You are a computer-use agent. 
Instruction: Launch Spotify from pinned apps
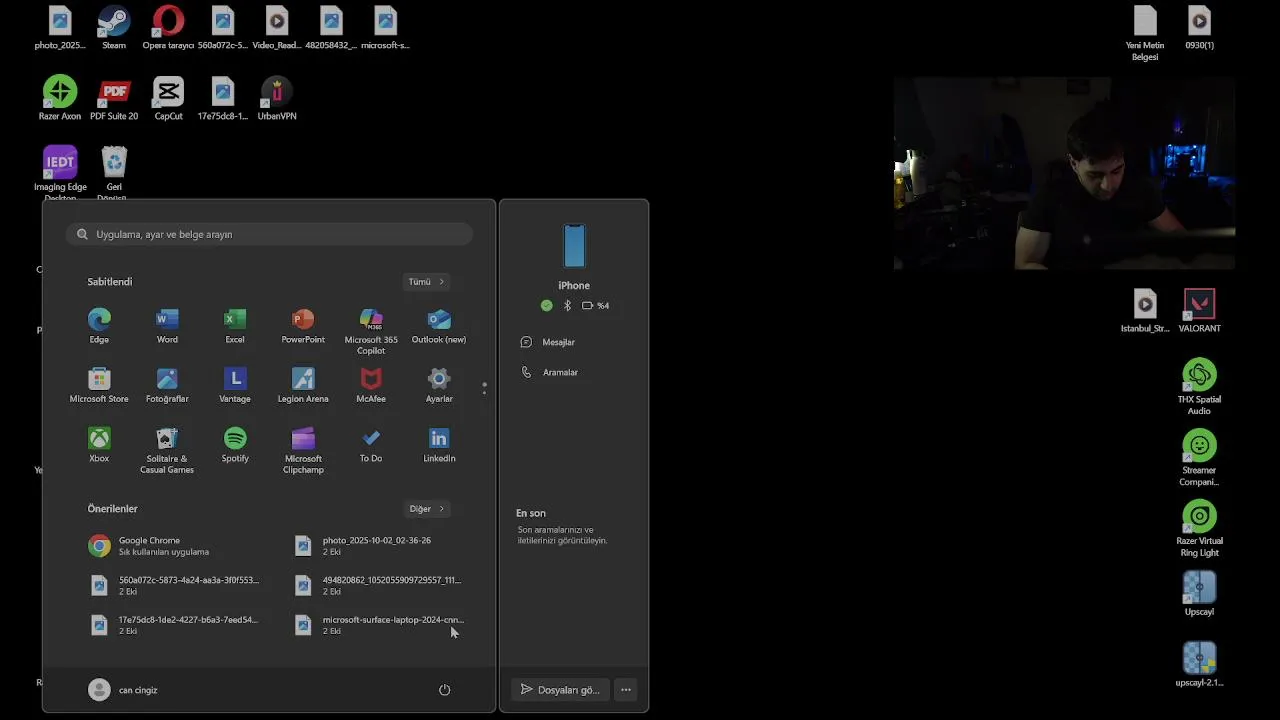click(235, 446)
